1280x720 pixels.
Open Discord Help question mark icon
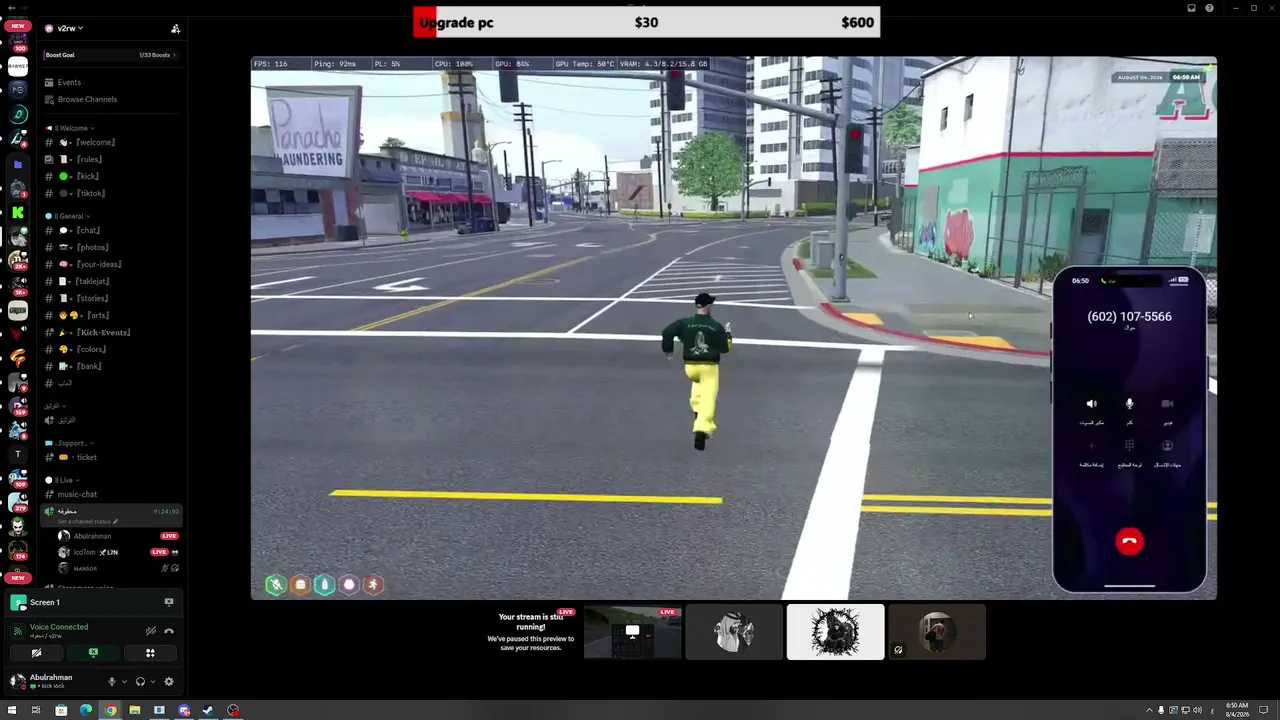click(x=1209, y=8)
